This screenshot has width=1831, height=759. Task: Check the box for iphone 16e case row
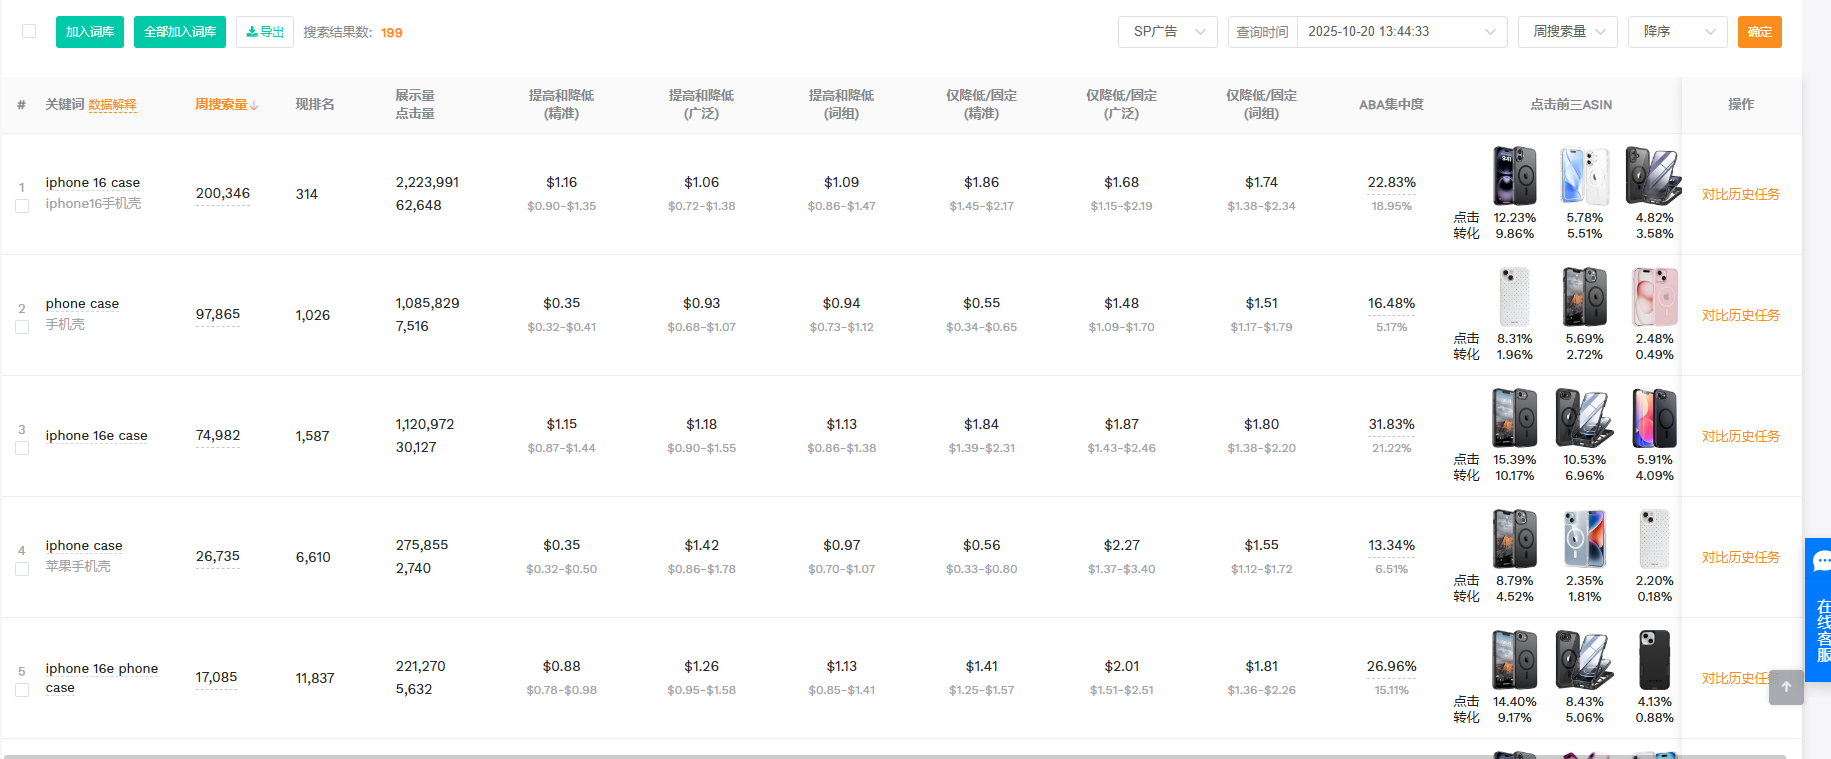(x=22, y=448)
